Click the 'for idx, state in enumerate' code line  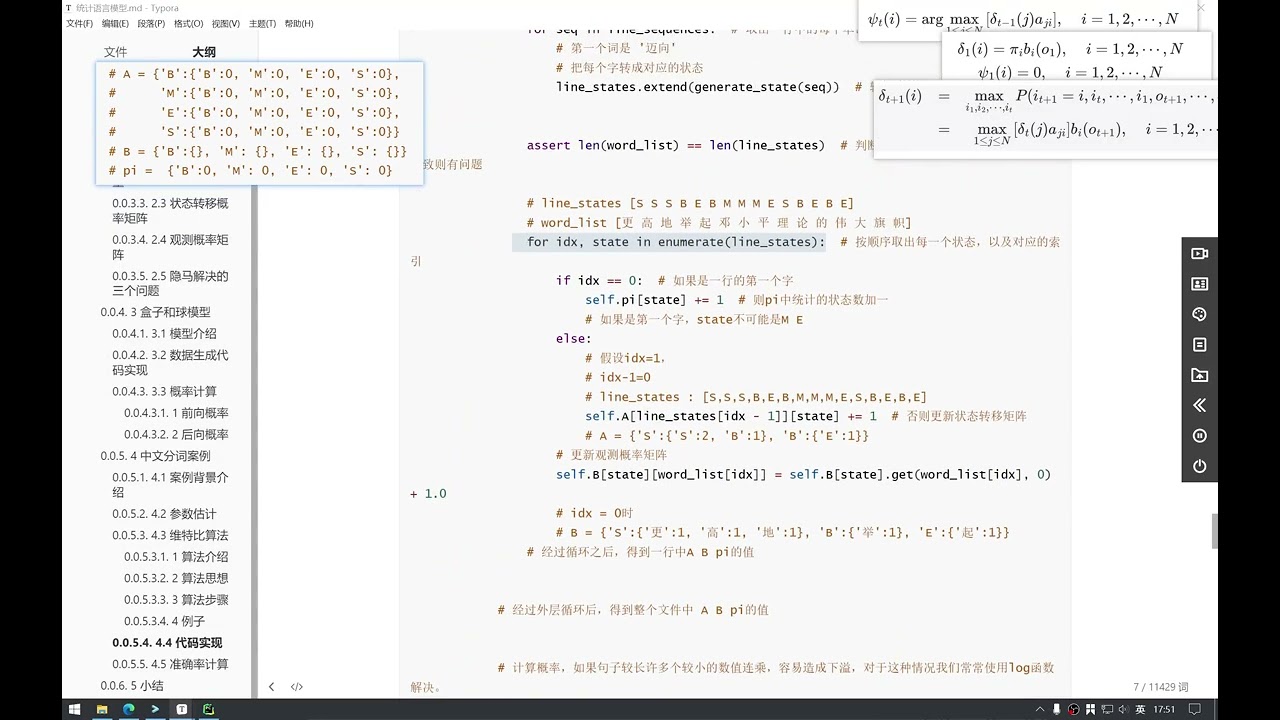(676, 242)
